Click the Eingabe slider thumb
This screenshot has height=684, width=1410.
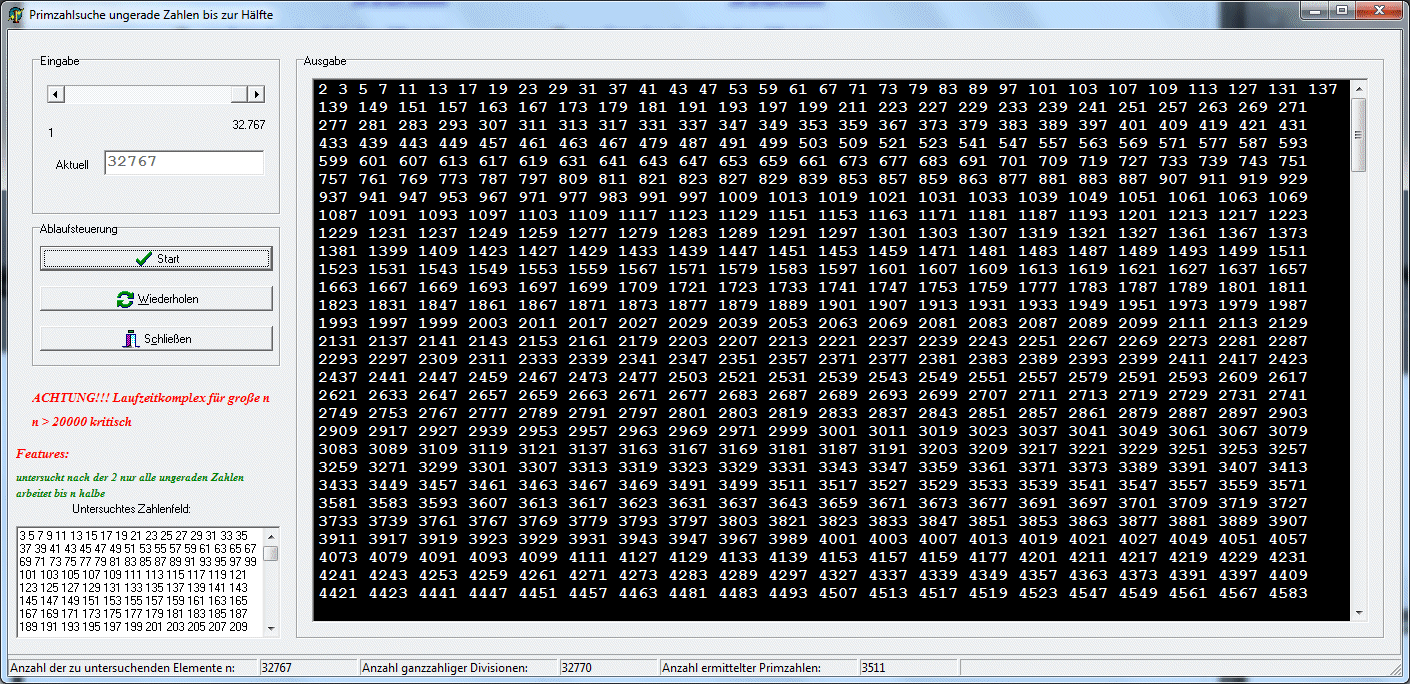239,94
